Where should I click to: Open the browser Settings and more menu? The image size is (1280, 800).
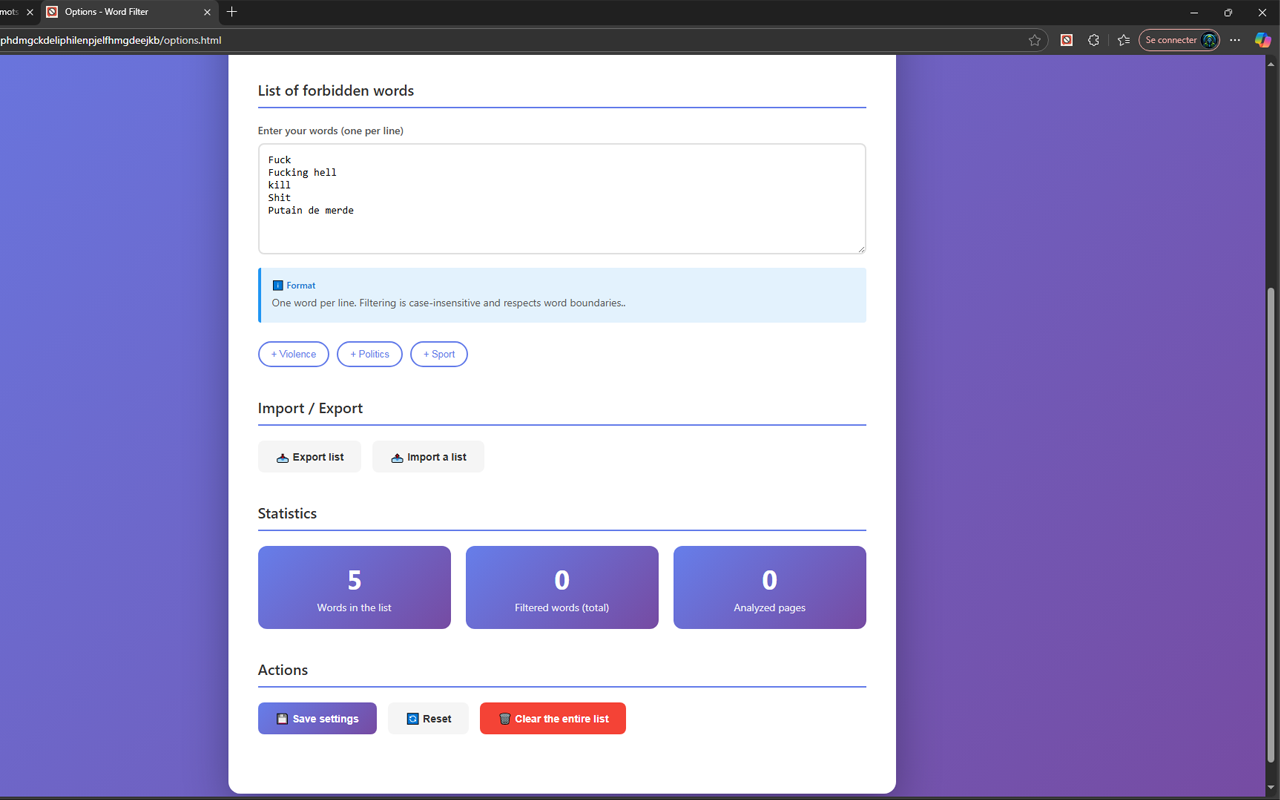1235,40
